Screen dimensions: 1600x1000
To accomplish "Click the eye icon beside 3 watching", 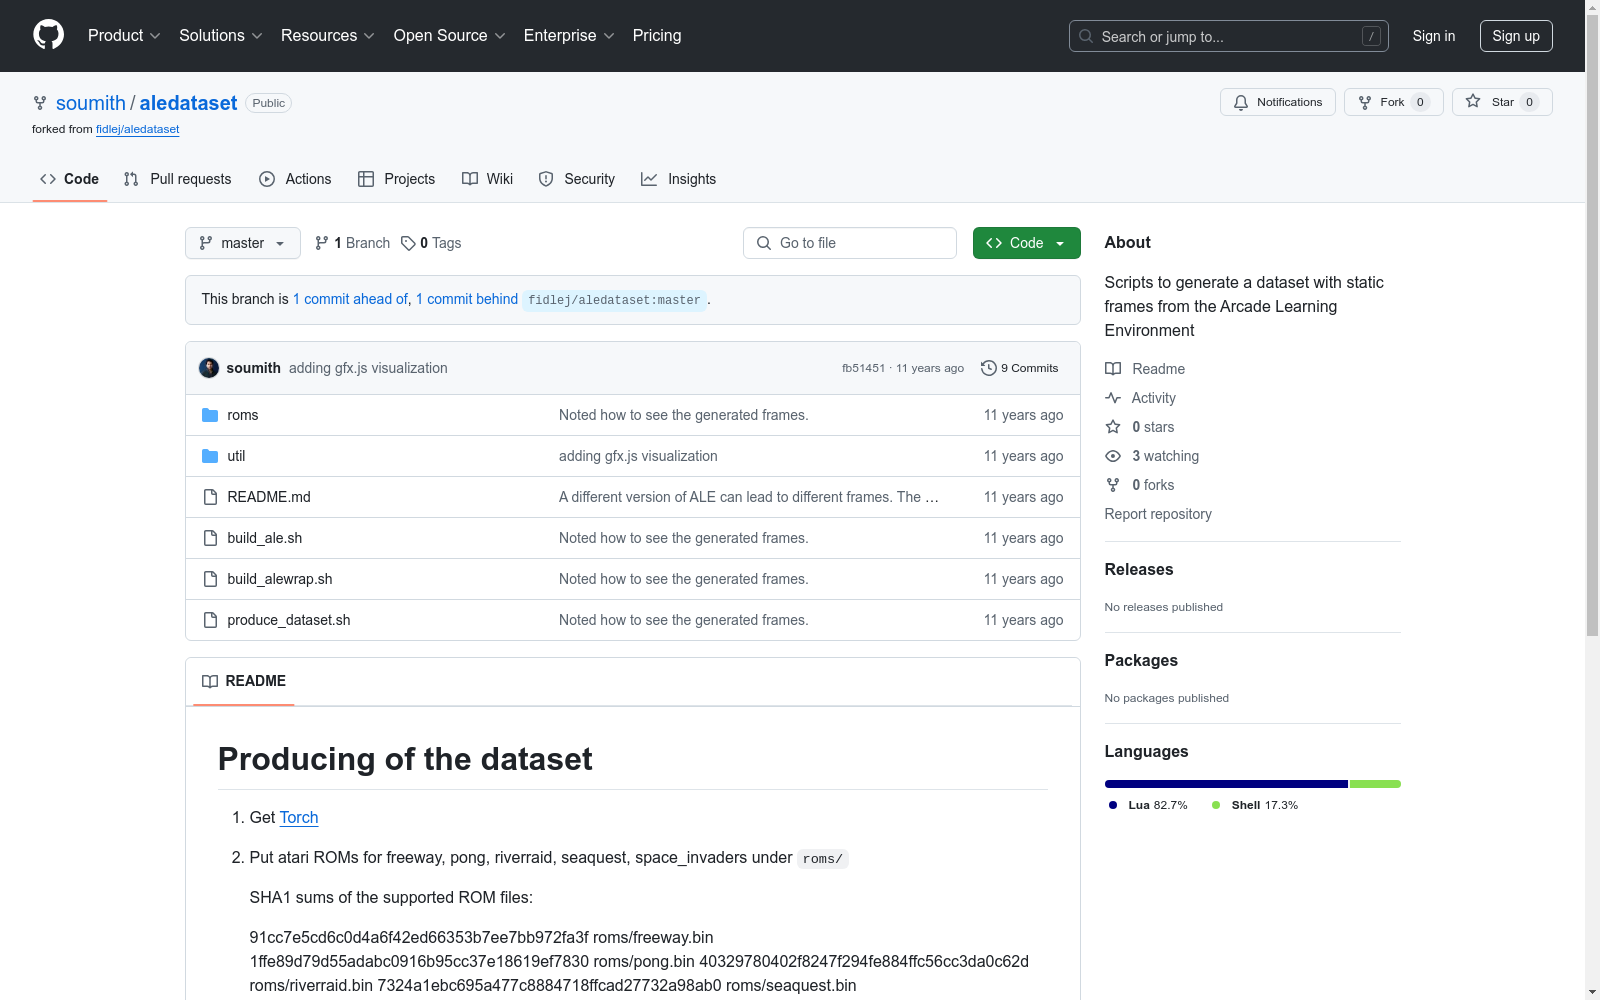I will (x=1113, y=456).
